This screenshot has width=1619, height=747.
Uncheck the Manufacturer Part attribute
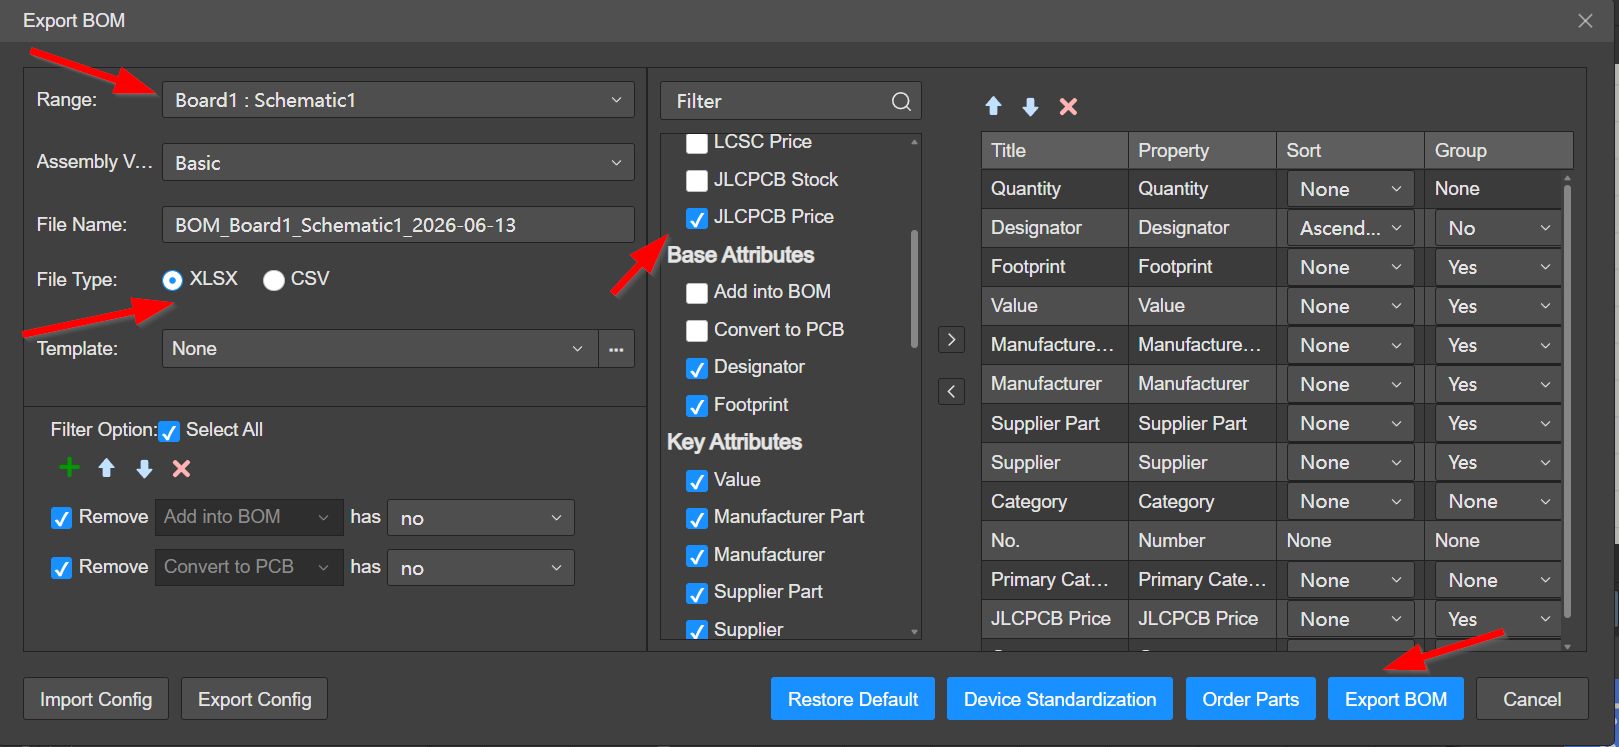(x=697, y=518)
